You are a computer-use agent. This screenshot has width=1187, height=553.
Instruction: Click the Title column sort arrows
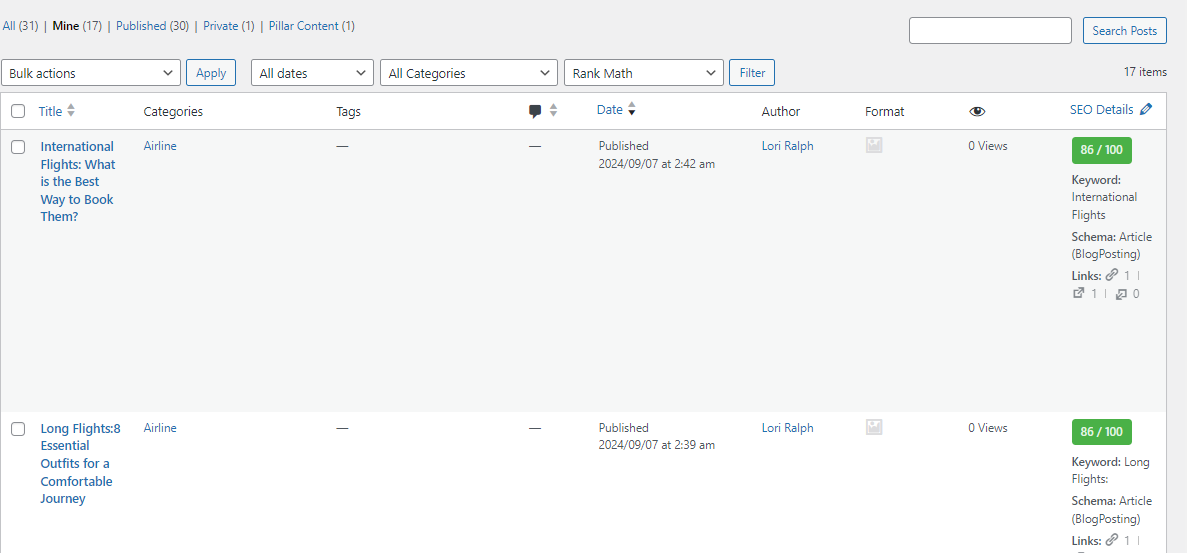tap(71, 111)
